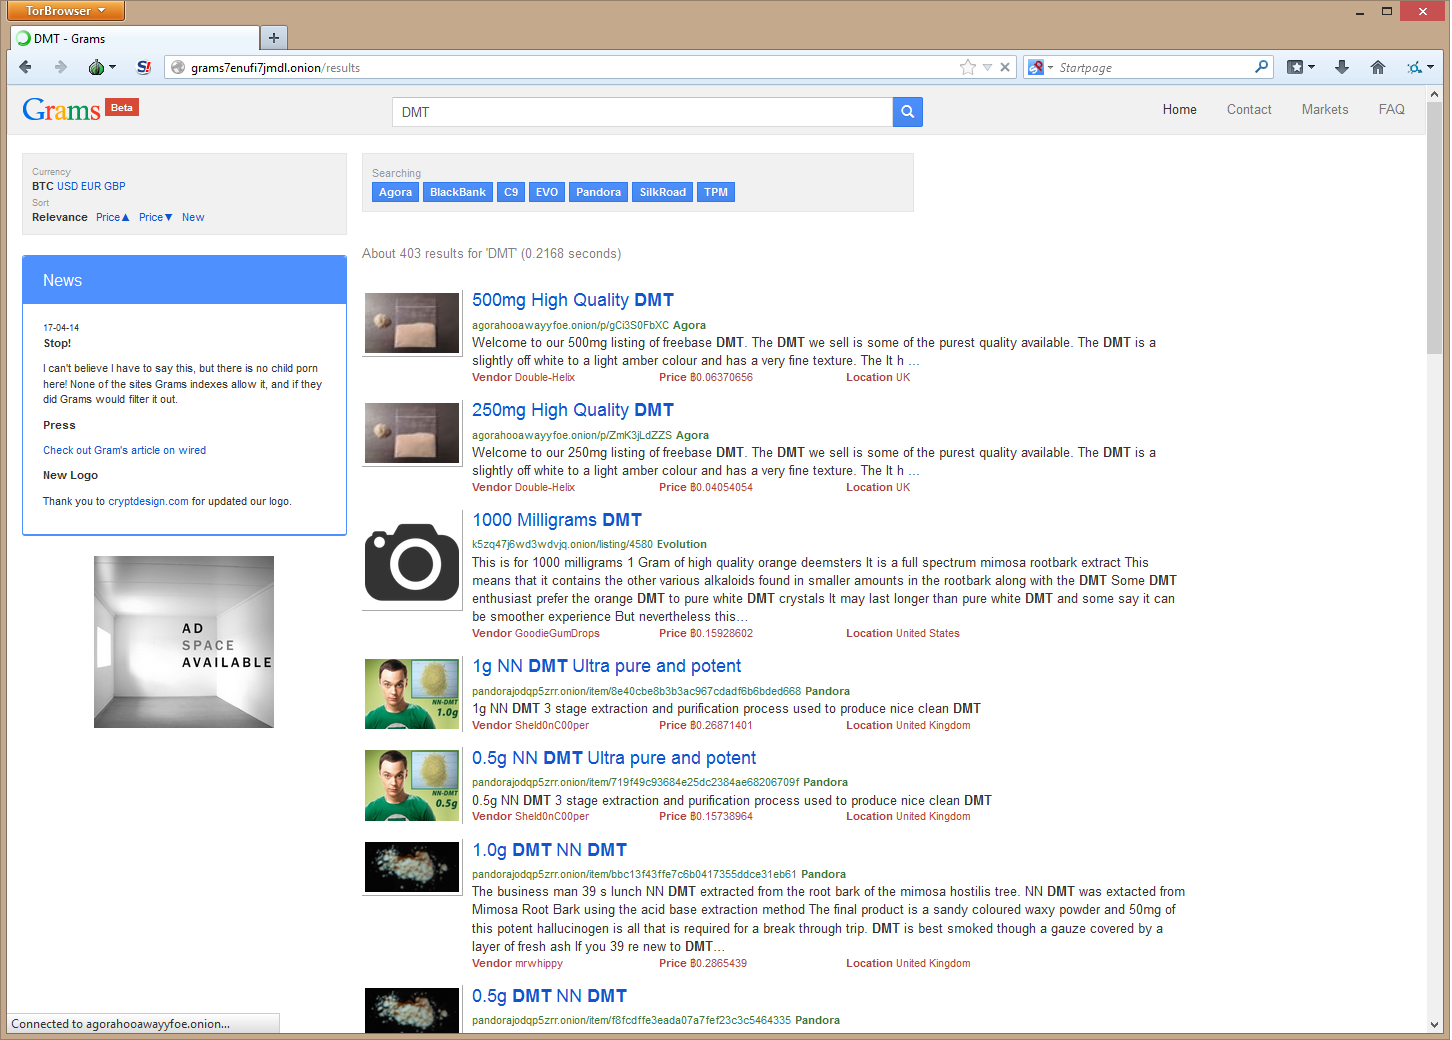Open '0.5g NN DMT Ultra pure' result
The width and height of the screenshot is (1452, 1040).
(614, 758)
